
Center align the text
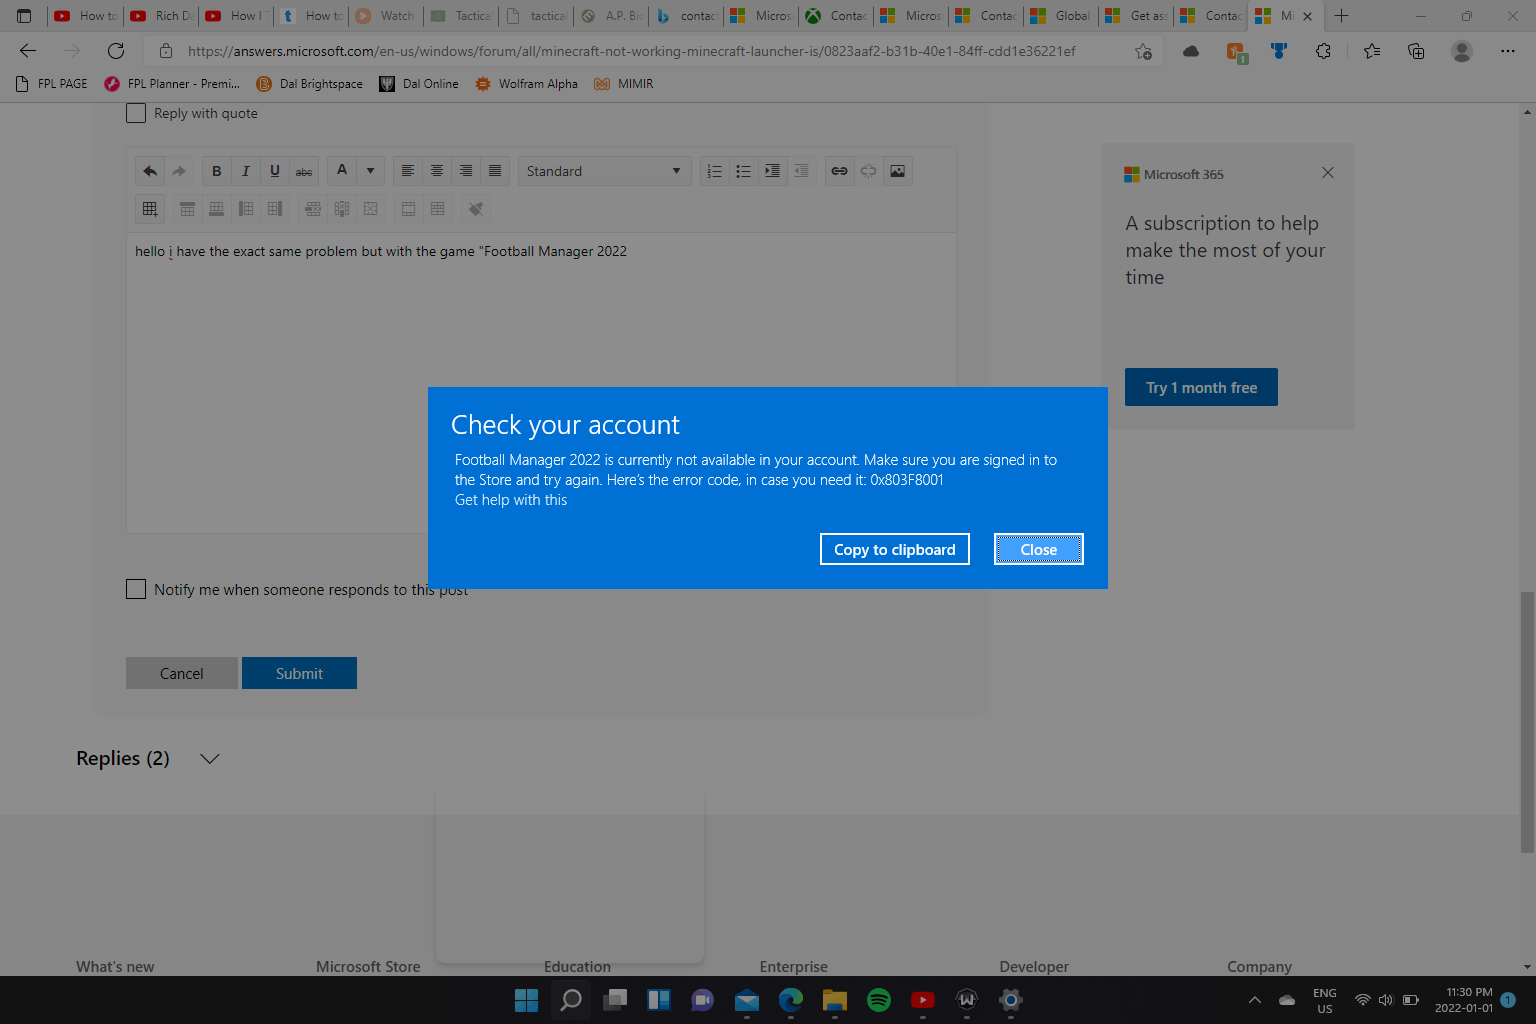point(437,171)
